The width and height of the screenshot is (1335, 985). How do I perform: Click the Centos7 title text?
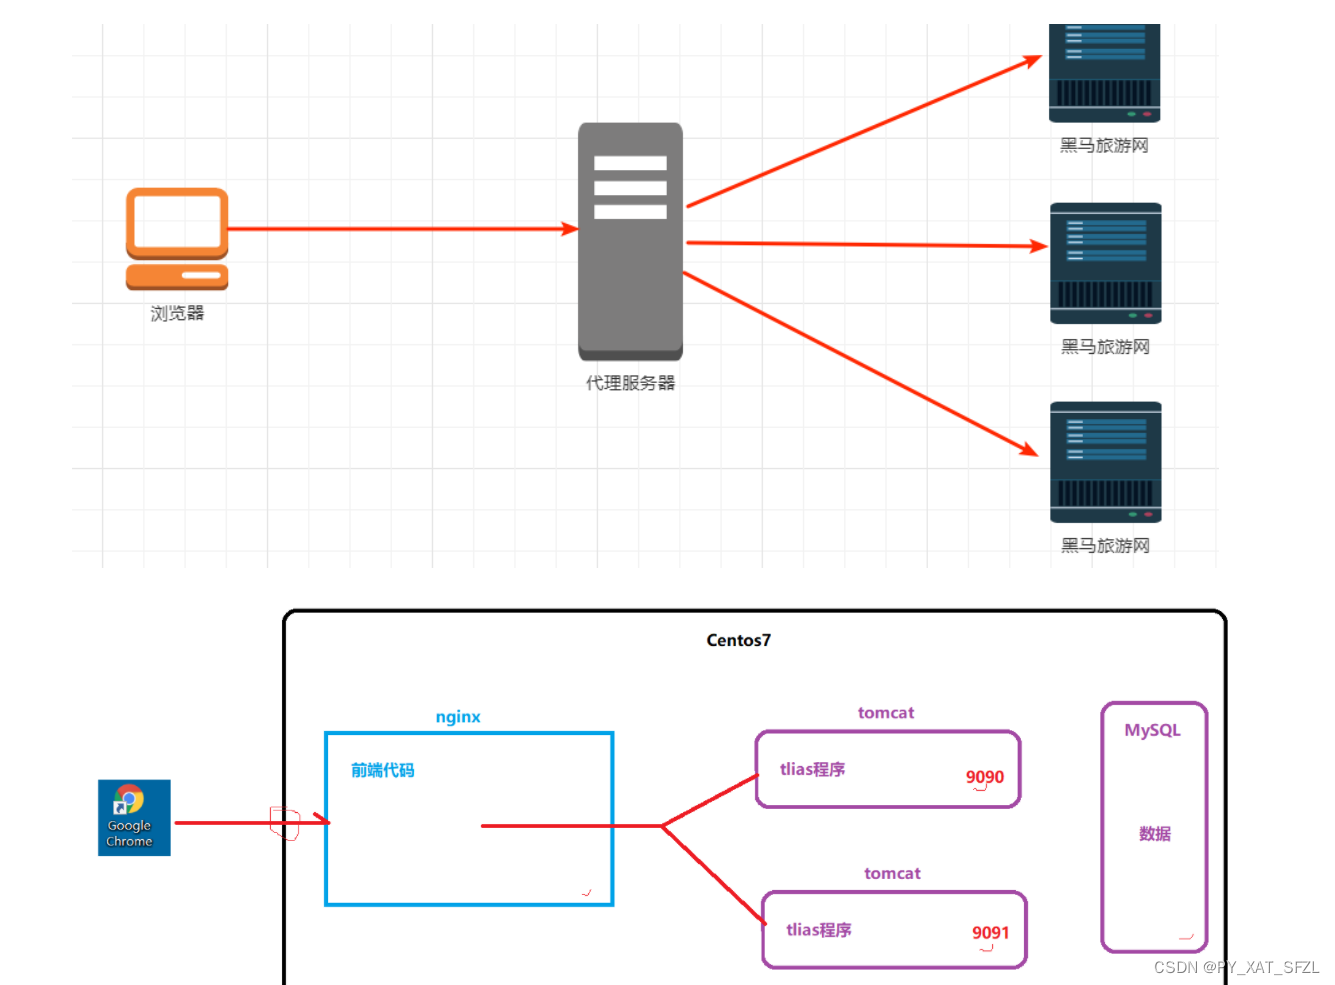(738, 640)
